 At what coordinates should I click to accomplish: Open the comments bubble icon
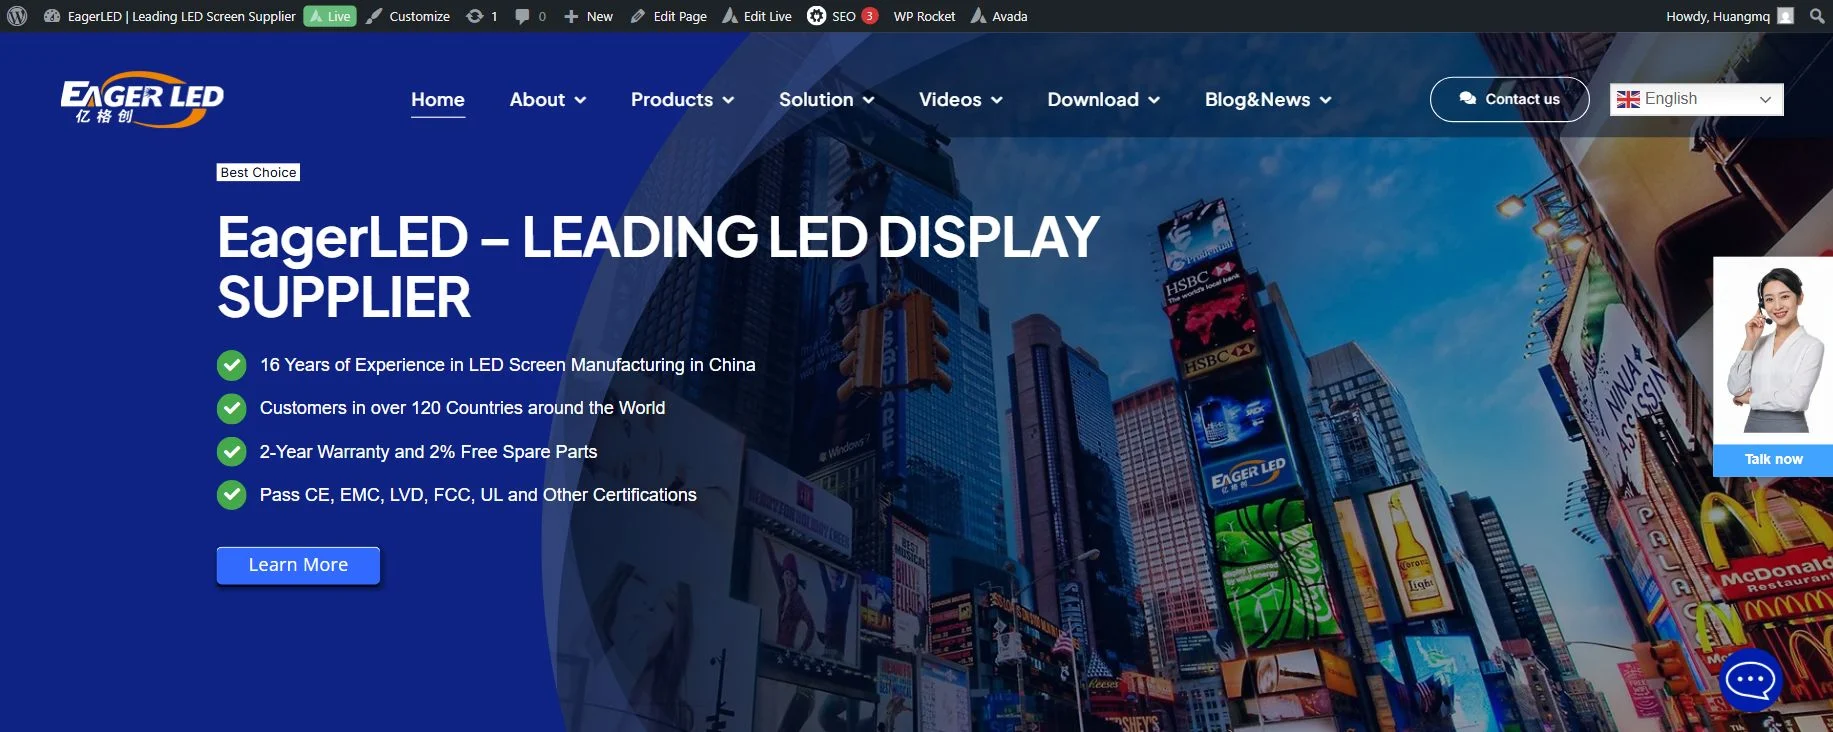[x=522, y=16]
